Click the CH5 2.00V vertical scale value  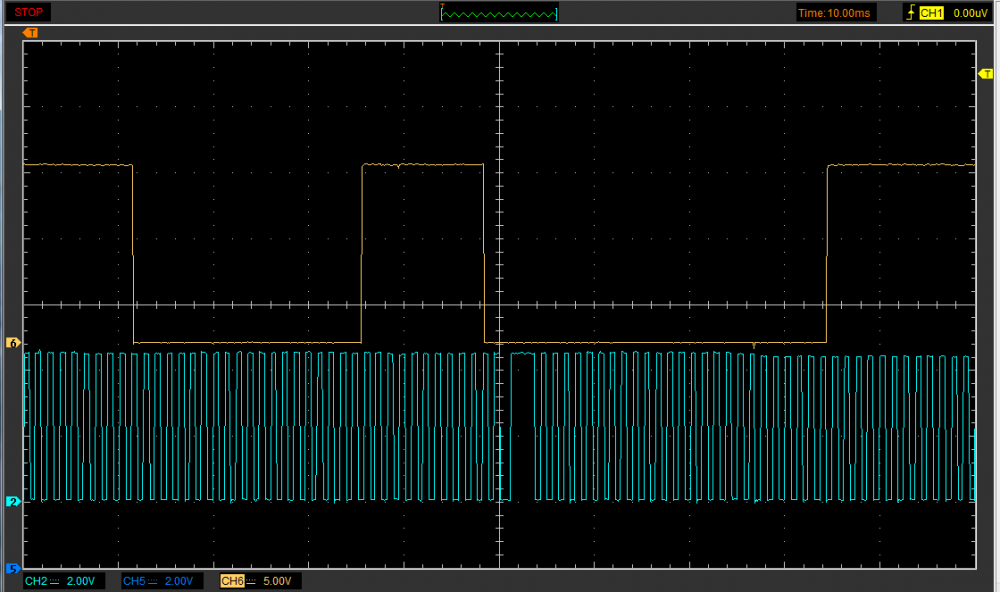(x=179, y=581)
